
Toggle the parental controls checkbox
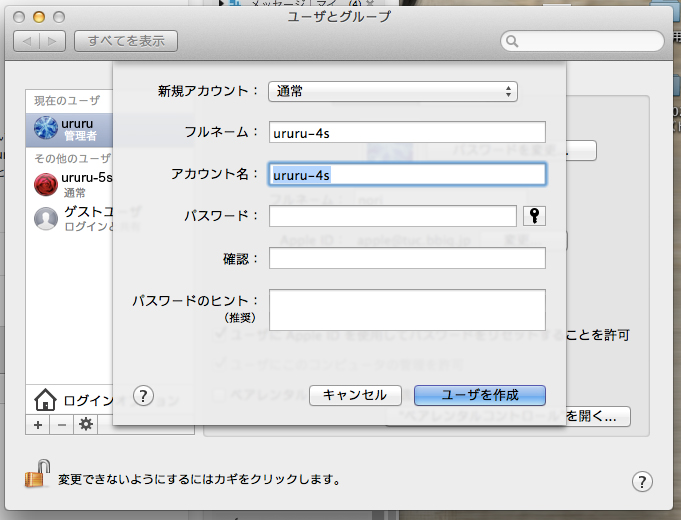219,394
